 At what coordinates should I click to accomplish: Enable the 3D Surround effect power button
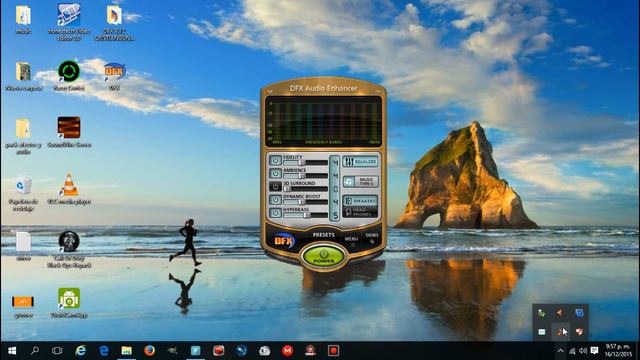tap(276, 187)
